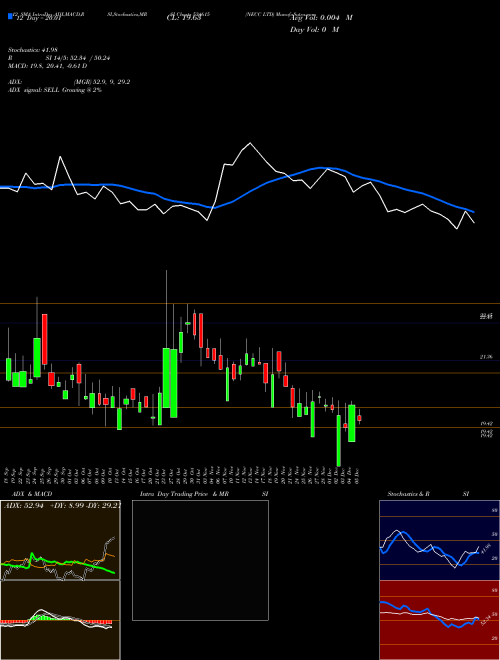This screenshot has width=500, height=660.
Task: Click the 'Intra Day Trading Price & MR' title
Action: [184, 494]
